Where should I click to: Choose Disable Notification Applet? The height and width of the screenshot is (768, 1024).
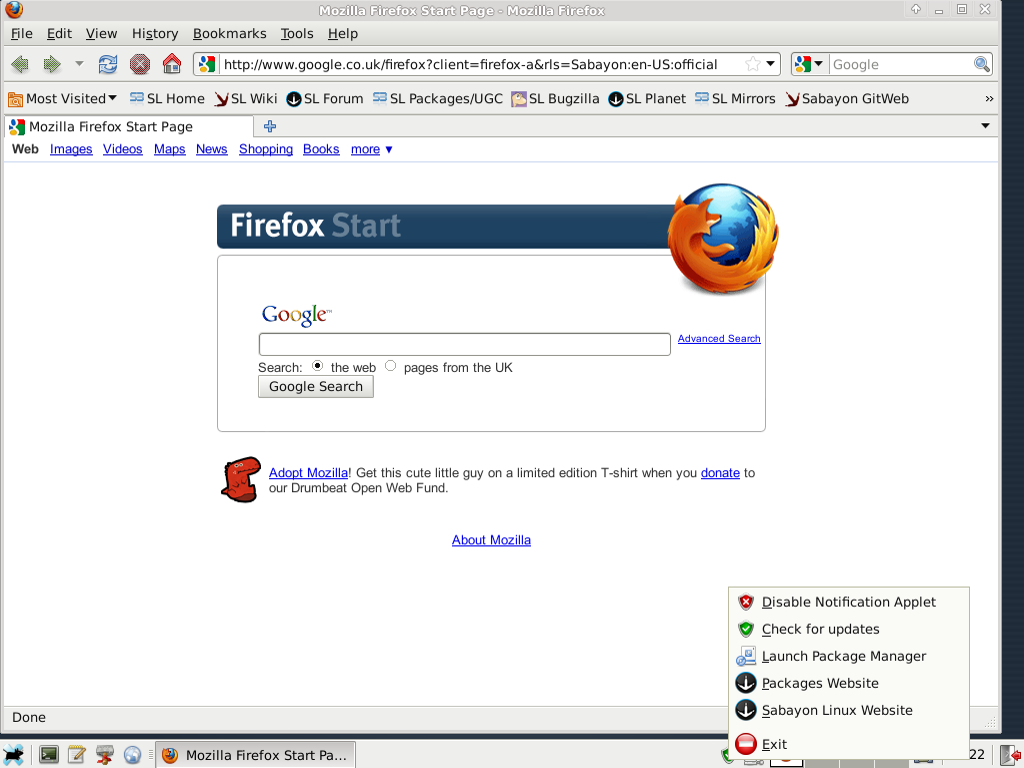(x=848, y=602)
